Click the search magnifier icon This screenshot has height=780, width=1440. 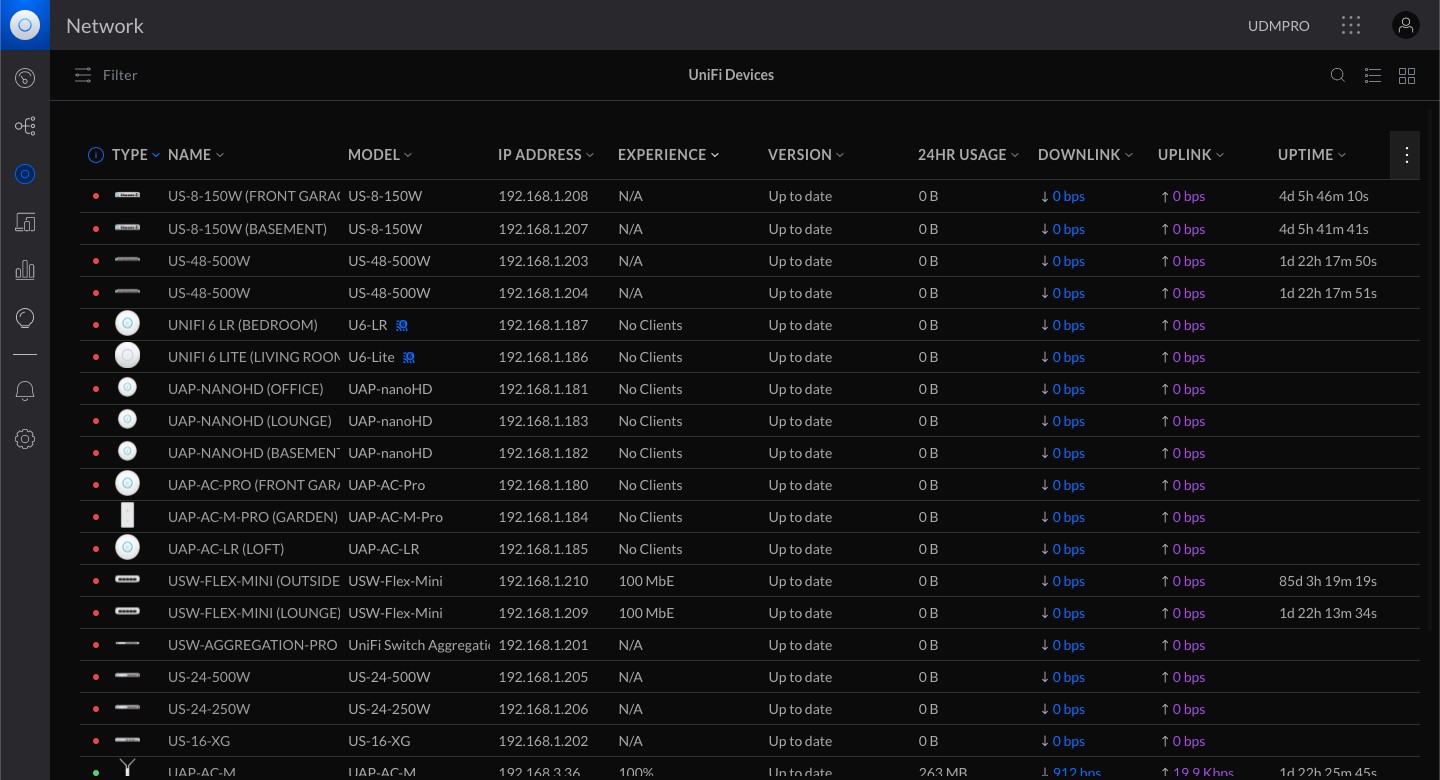point(1338,75)
